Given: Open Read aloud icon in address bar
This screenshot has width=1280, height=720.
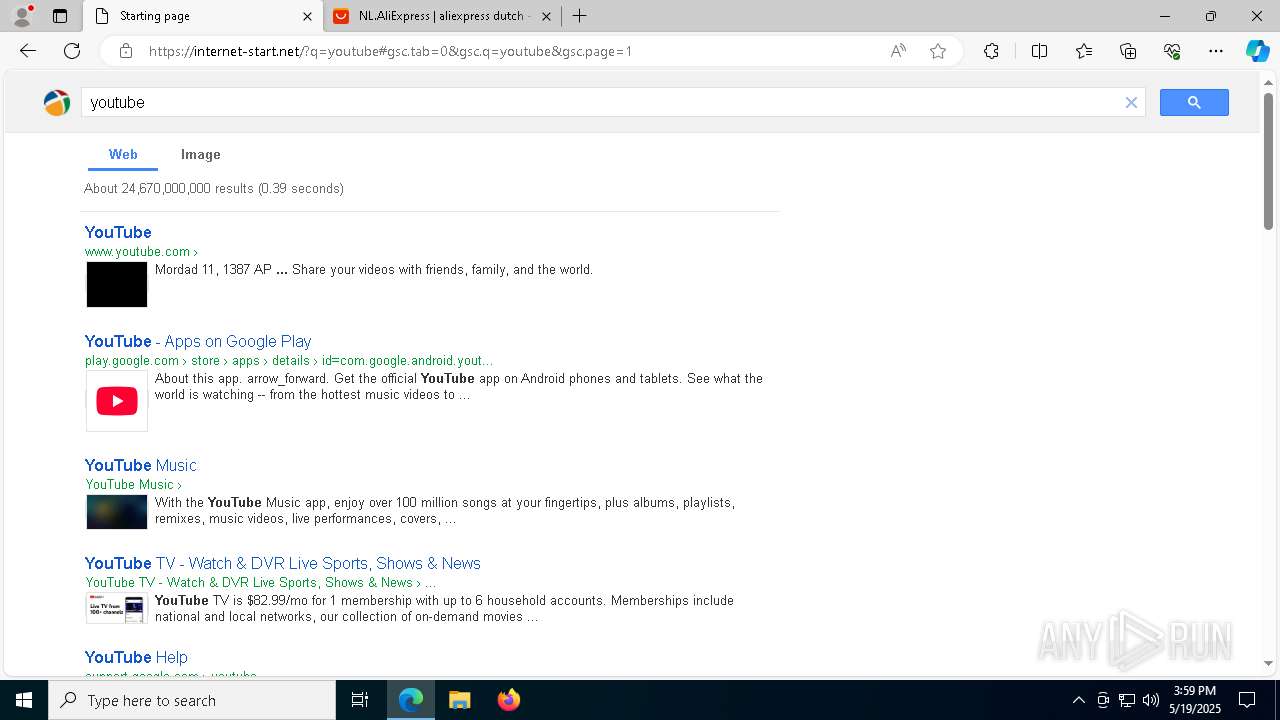Looking at the screenshot, I should 898,51.
